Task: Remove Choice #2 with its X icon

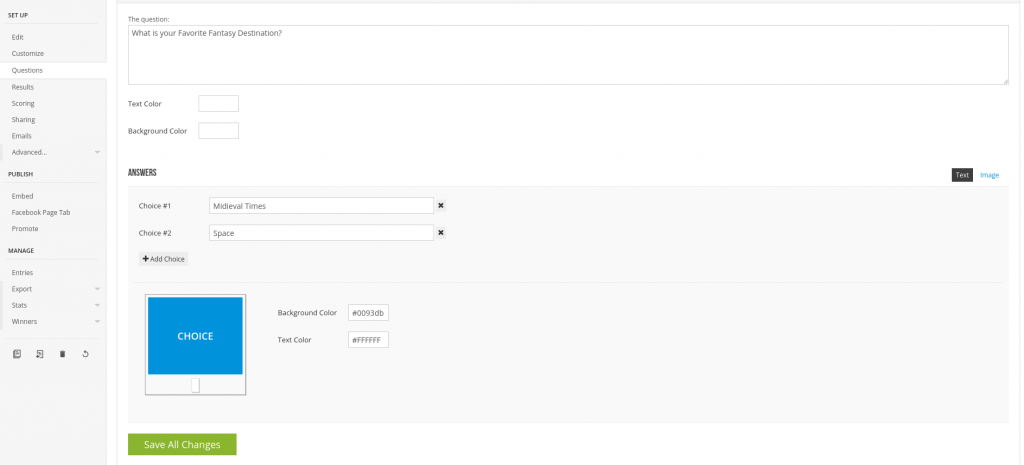Action: click(x=441, y=232)
